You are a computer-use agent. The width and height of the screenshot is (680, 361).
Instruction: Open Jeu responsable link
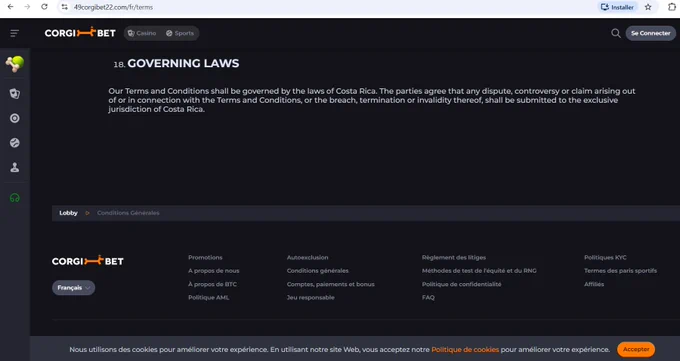[311, 298]
